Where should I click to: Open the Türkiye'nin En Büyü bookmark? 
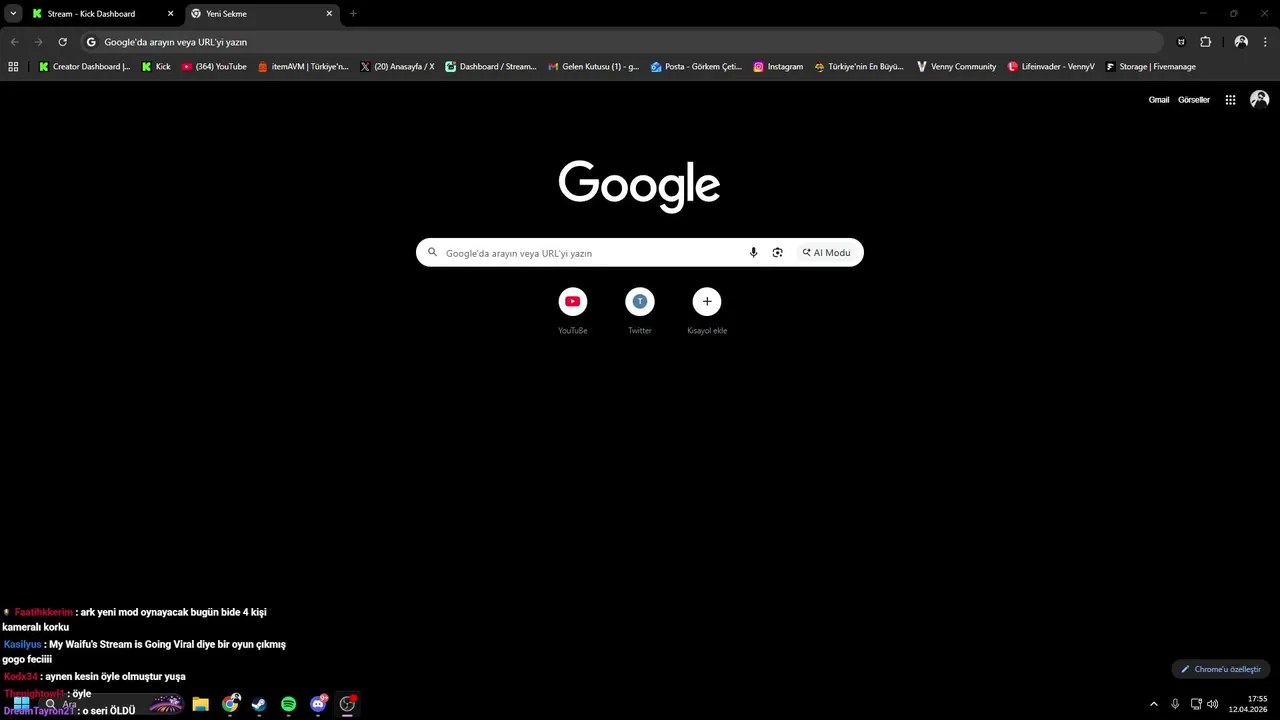click(x=859, y=67)
